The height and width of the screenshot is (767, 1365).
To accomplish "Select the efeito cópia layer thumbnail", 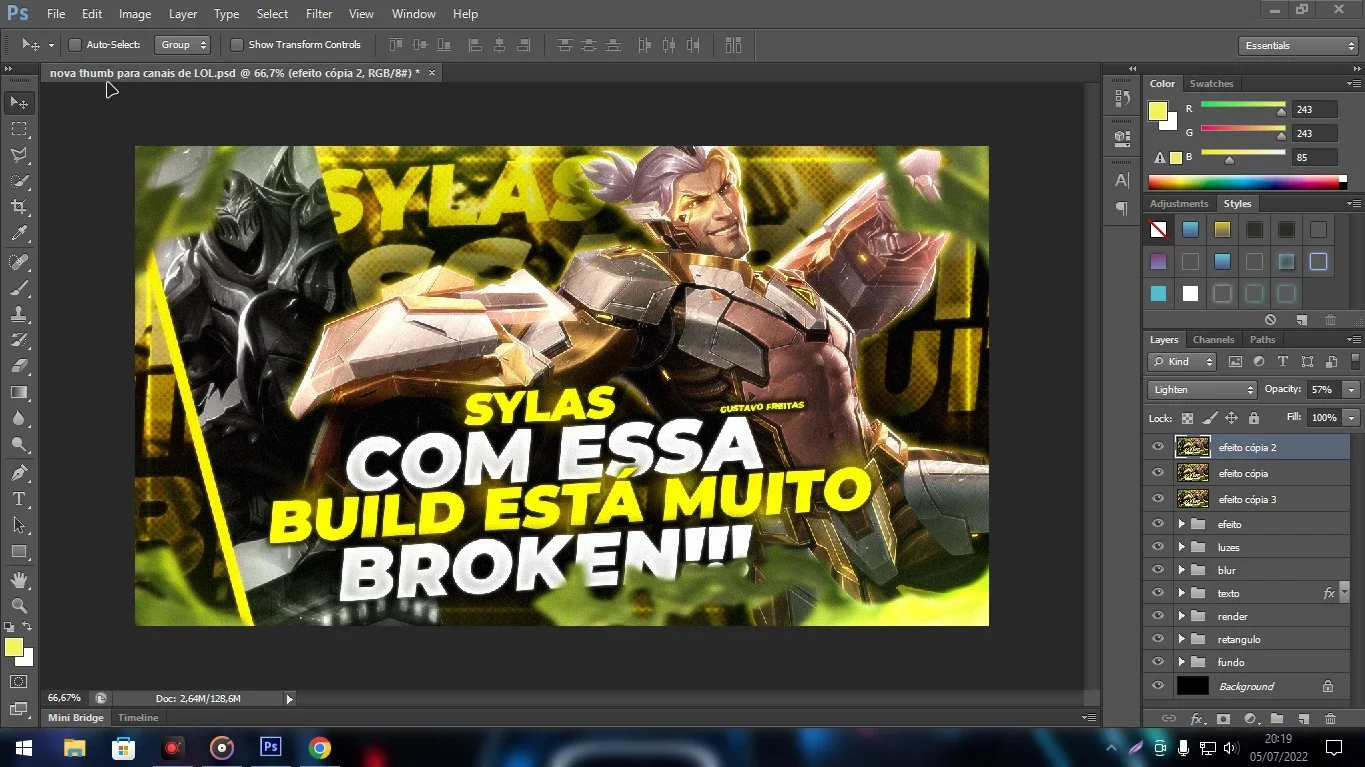I will tap(1193, 473).
